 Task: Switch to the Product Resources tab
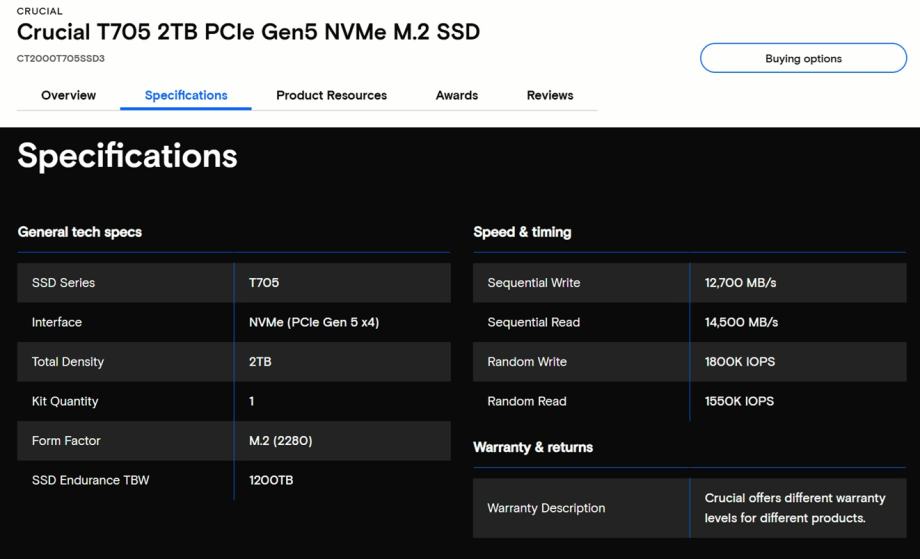(331, 95)
